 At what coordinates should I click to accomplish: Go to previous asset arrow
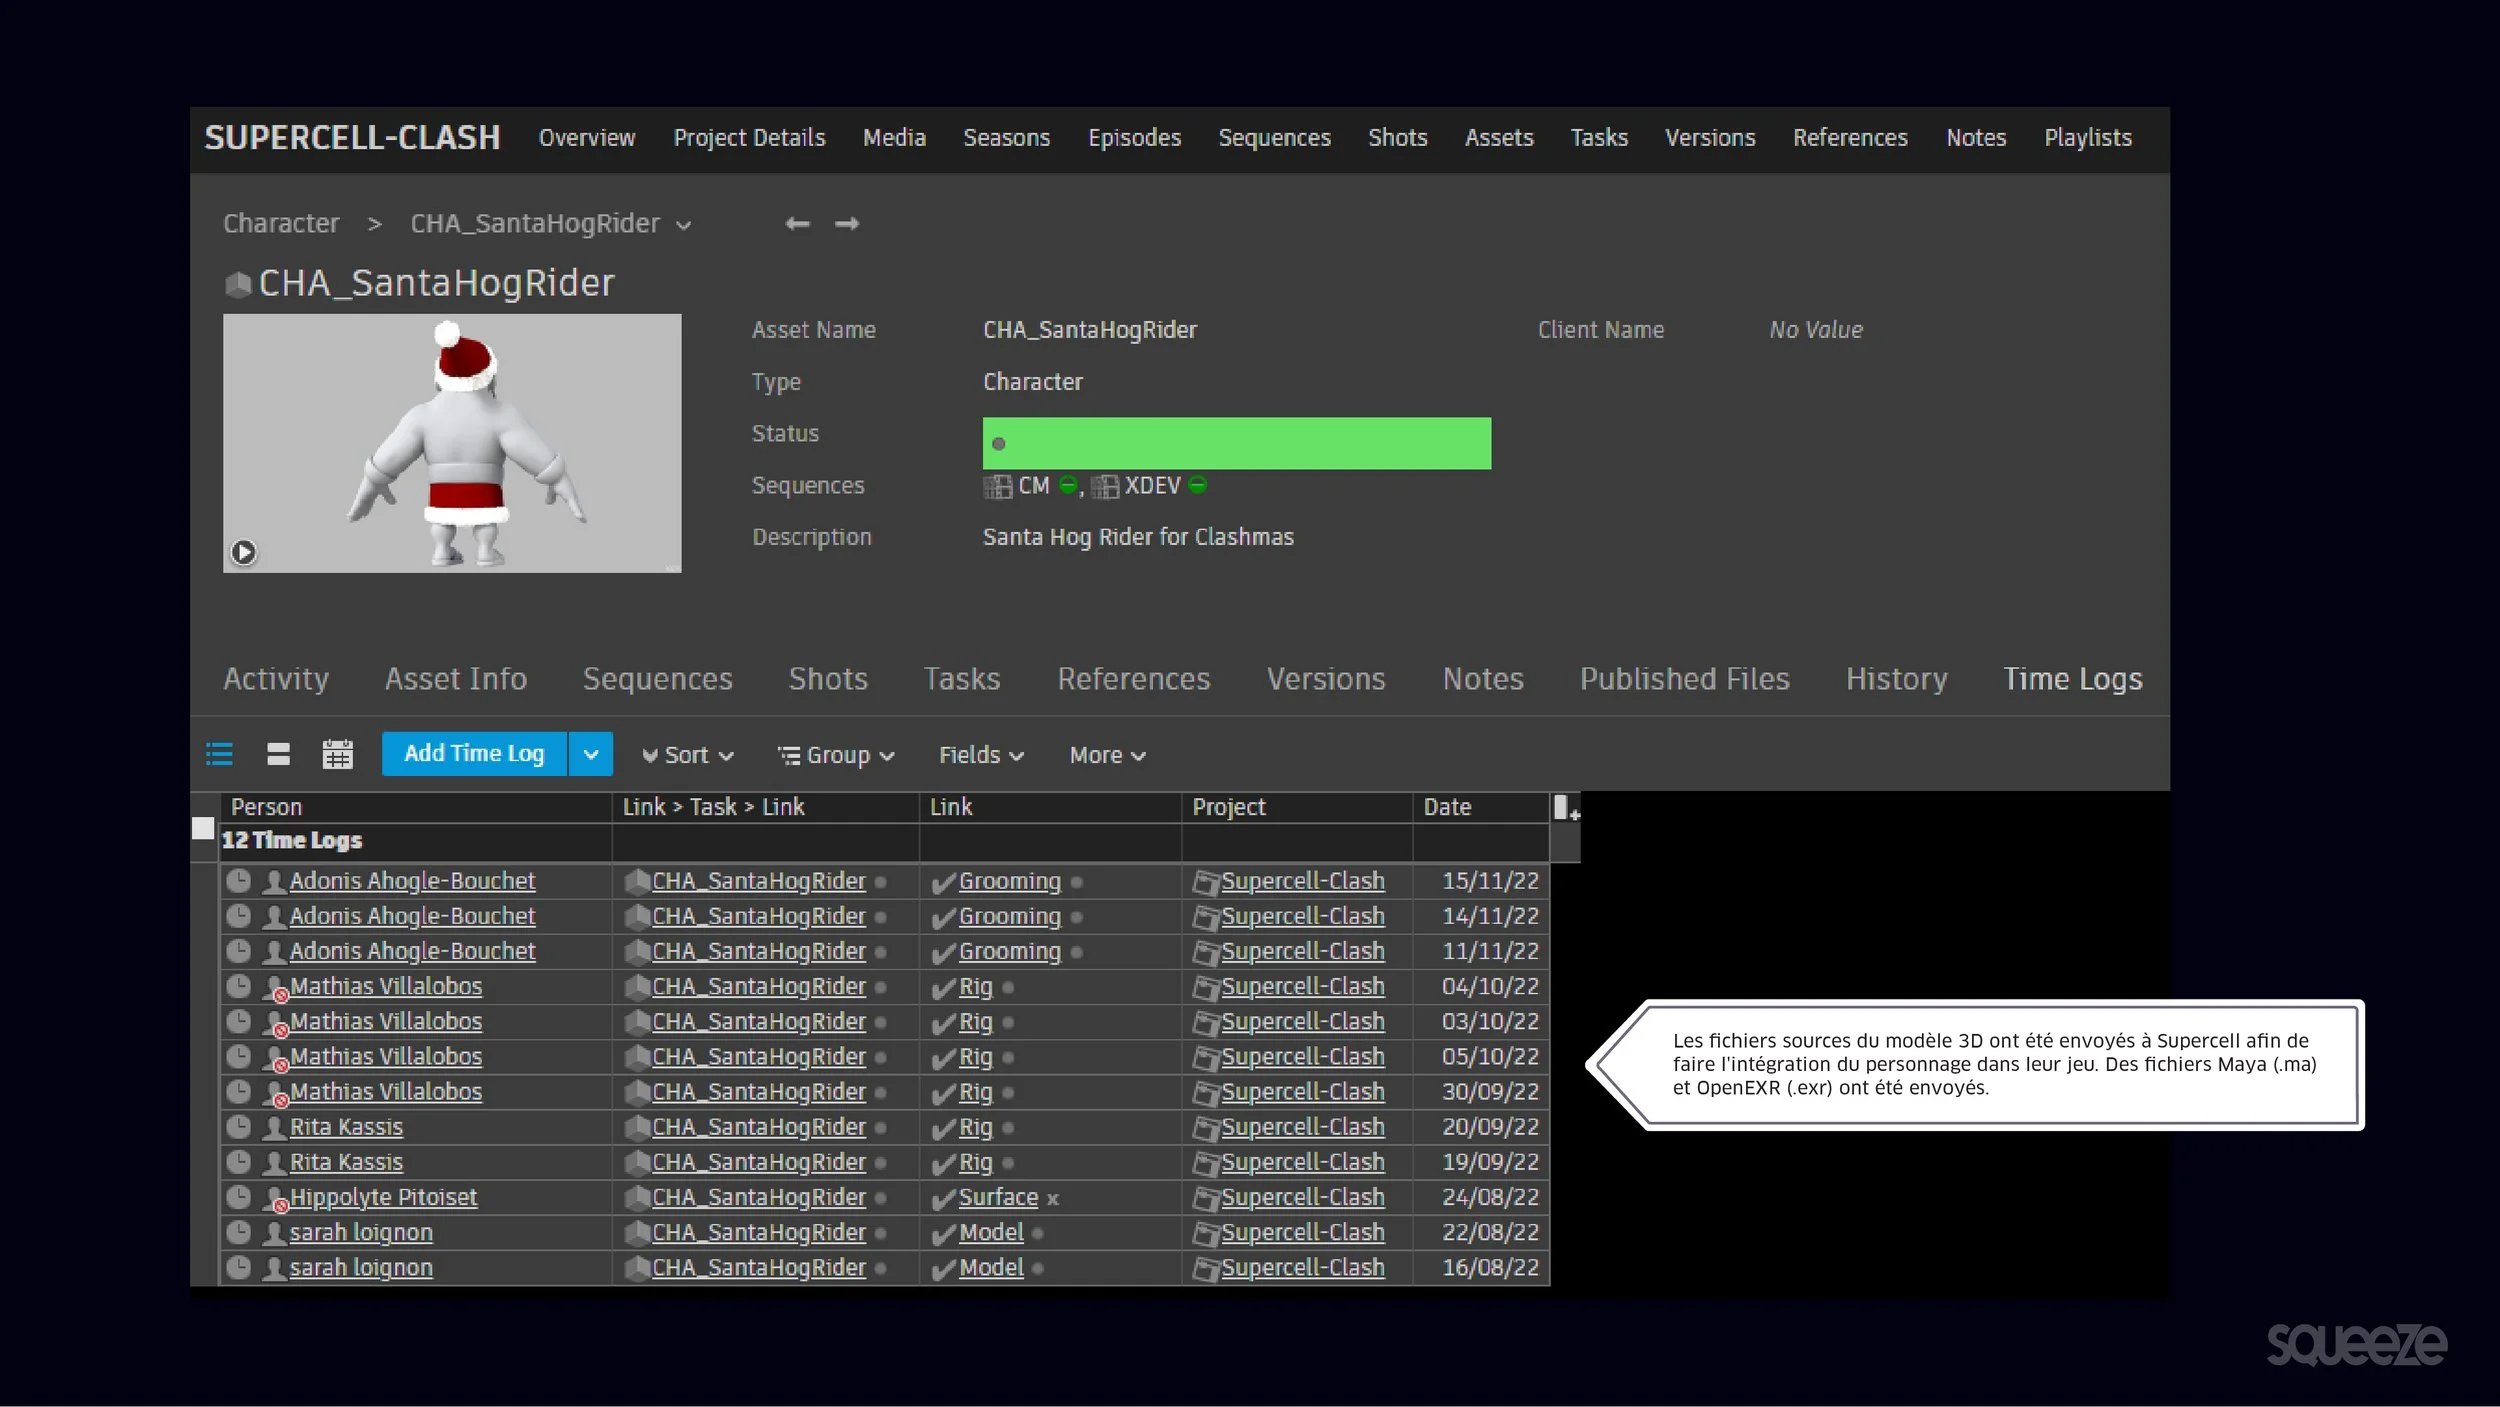coord(797,223)
